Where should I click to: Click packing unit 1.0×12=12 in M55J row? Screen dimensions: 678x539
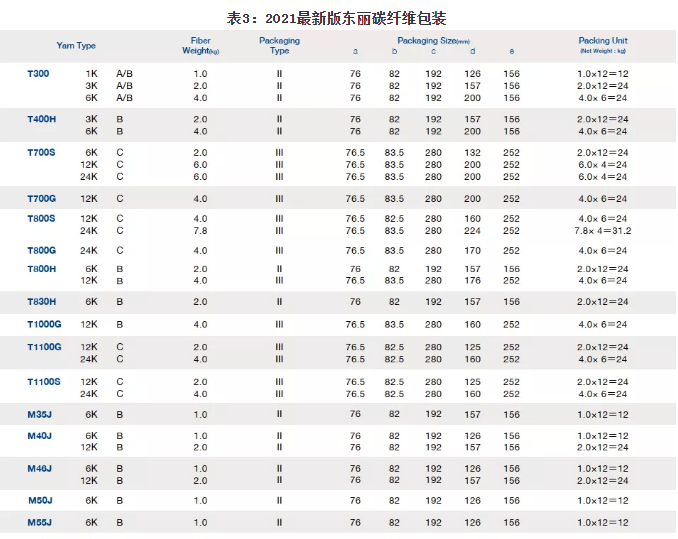point(603,523)
